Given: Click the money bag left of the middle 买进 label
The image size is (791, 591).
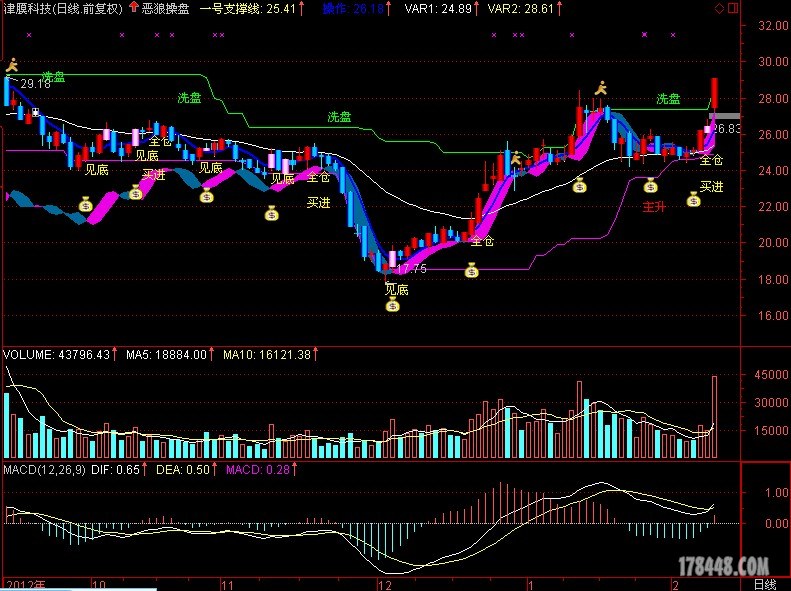Looking at the screenshot, I should pos(272,214).
